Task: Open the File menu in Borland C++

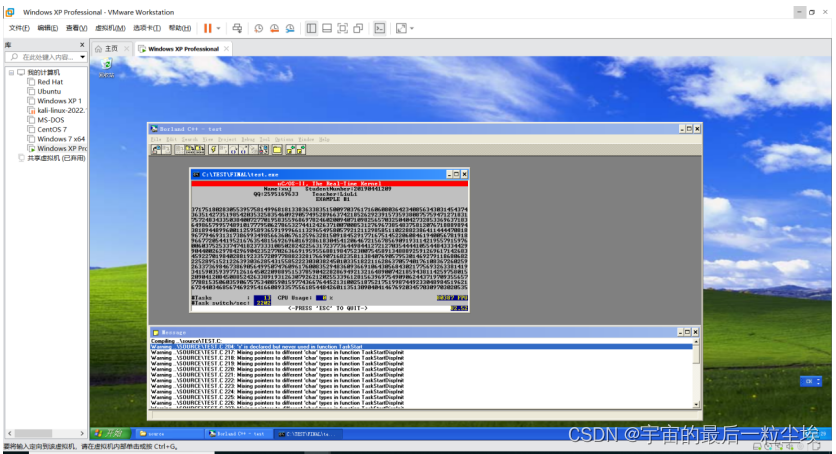Action: tap(156, 140)
